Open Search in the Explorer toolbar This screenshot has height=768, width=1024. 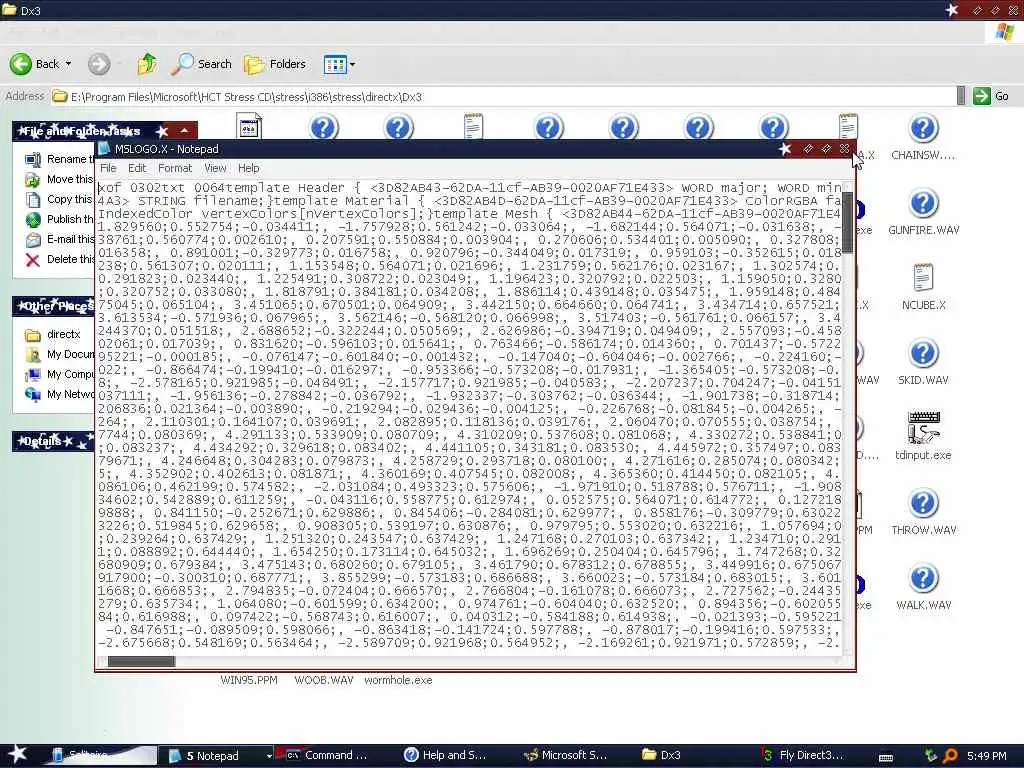click(x=201, y=64)
